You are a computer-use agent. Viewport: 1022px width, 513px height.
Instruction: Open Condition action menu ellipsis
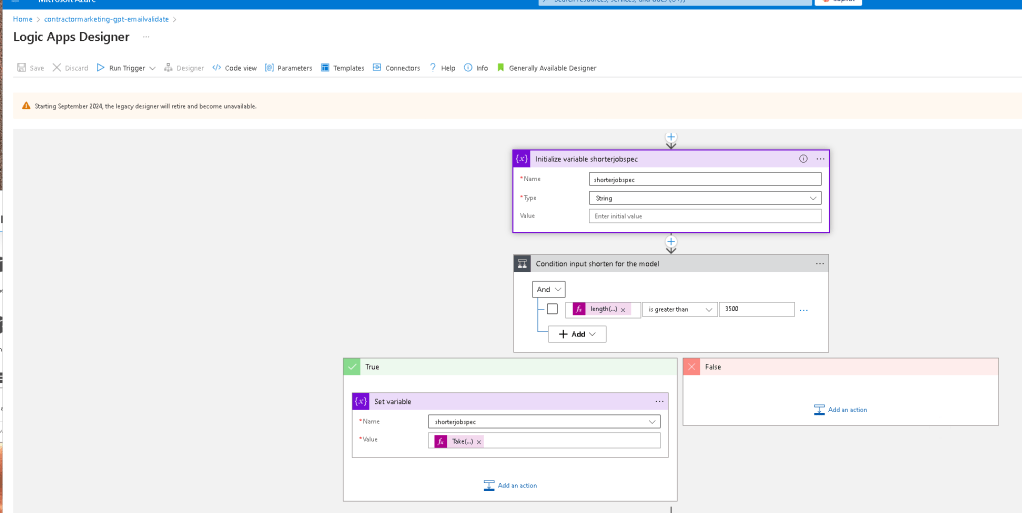click(820, 263)
